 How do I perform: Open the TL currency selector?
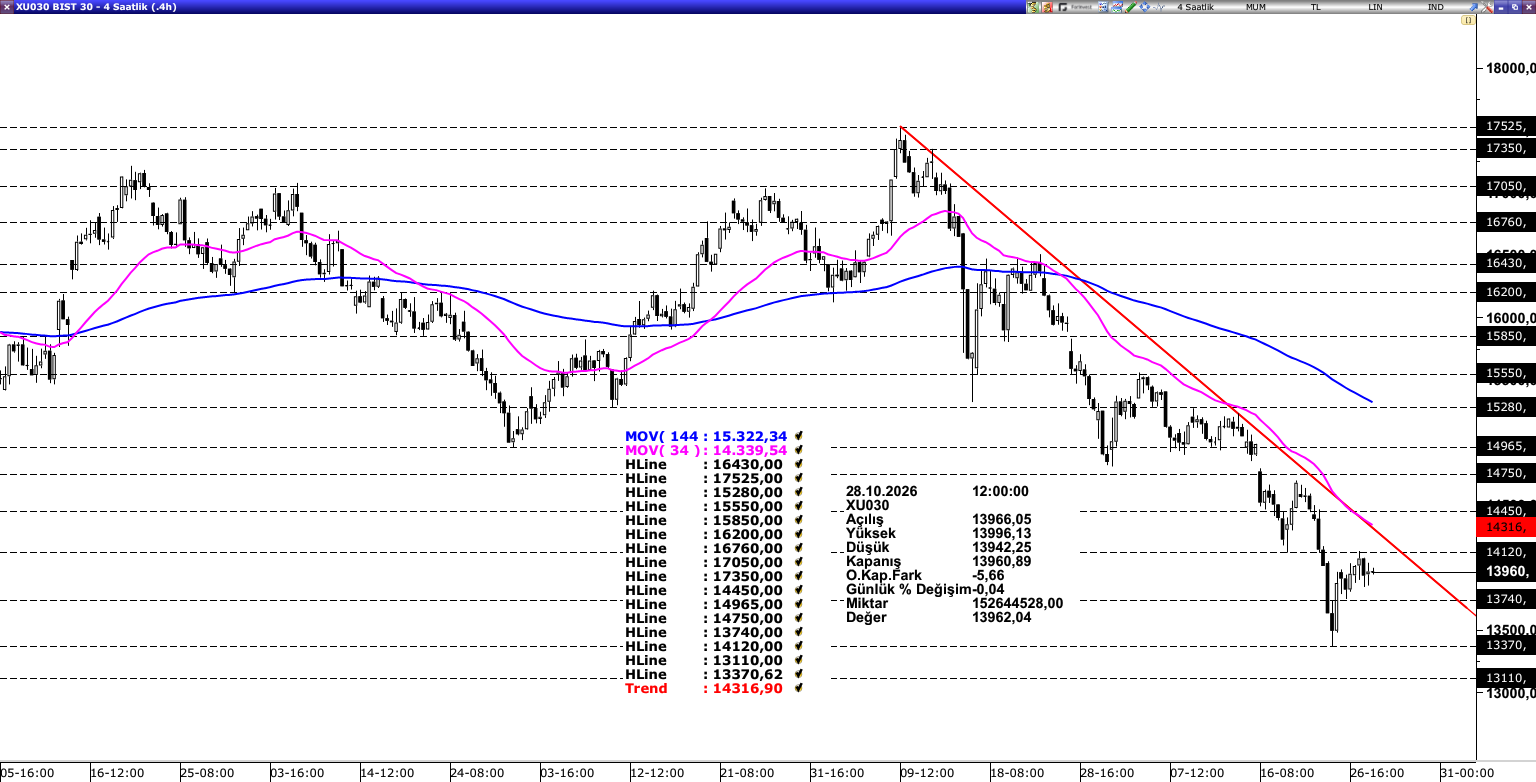pos(1316,7)
